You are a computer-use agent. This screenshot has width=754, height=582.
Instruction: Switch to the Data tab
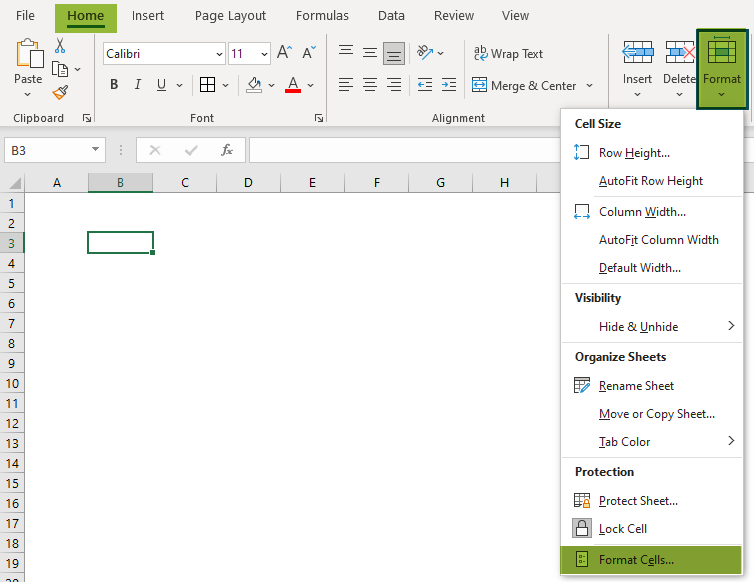[x=391, y=16]
